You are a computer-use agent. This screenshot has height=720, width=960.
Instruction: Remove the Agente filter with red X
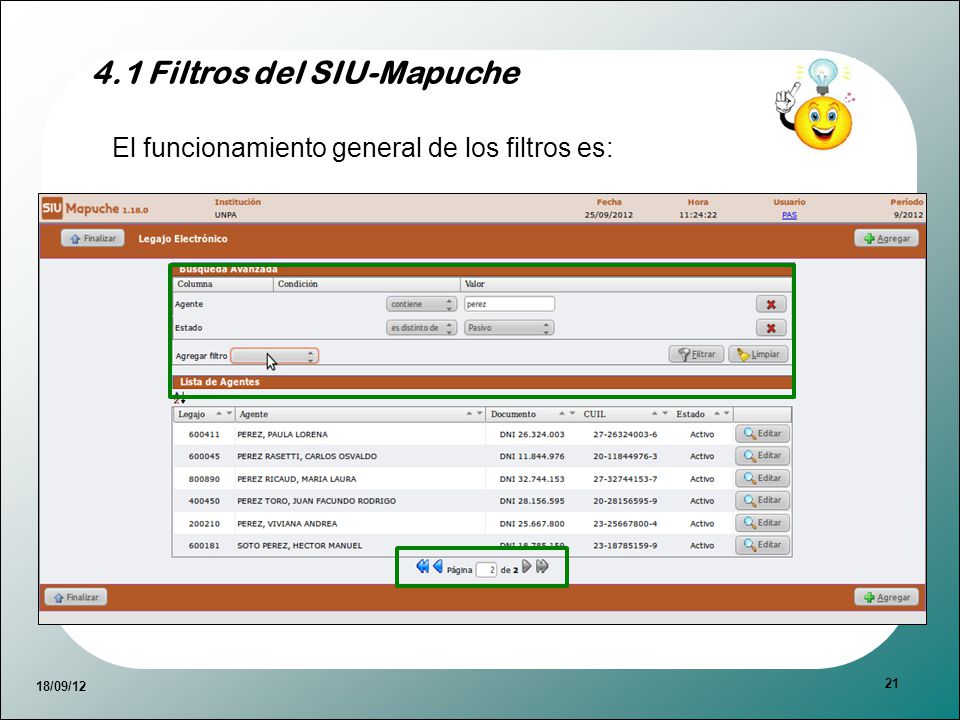[771, 304]
